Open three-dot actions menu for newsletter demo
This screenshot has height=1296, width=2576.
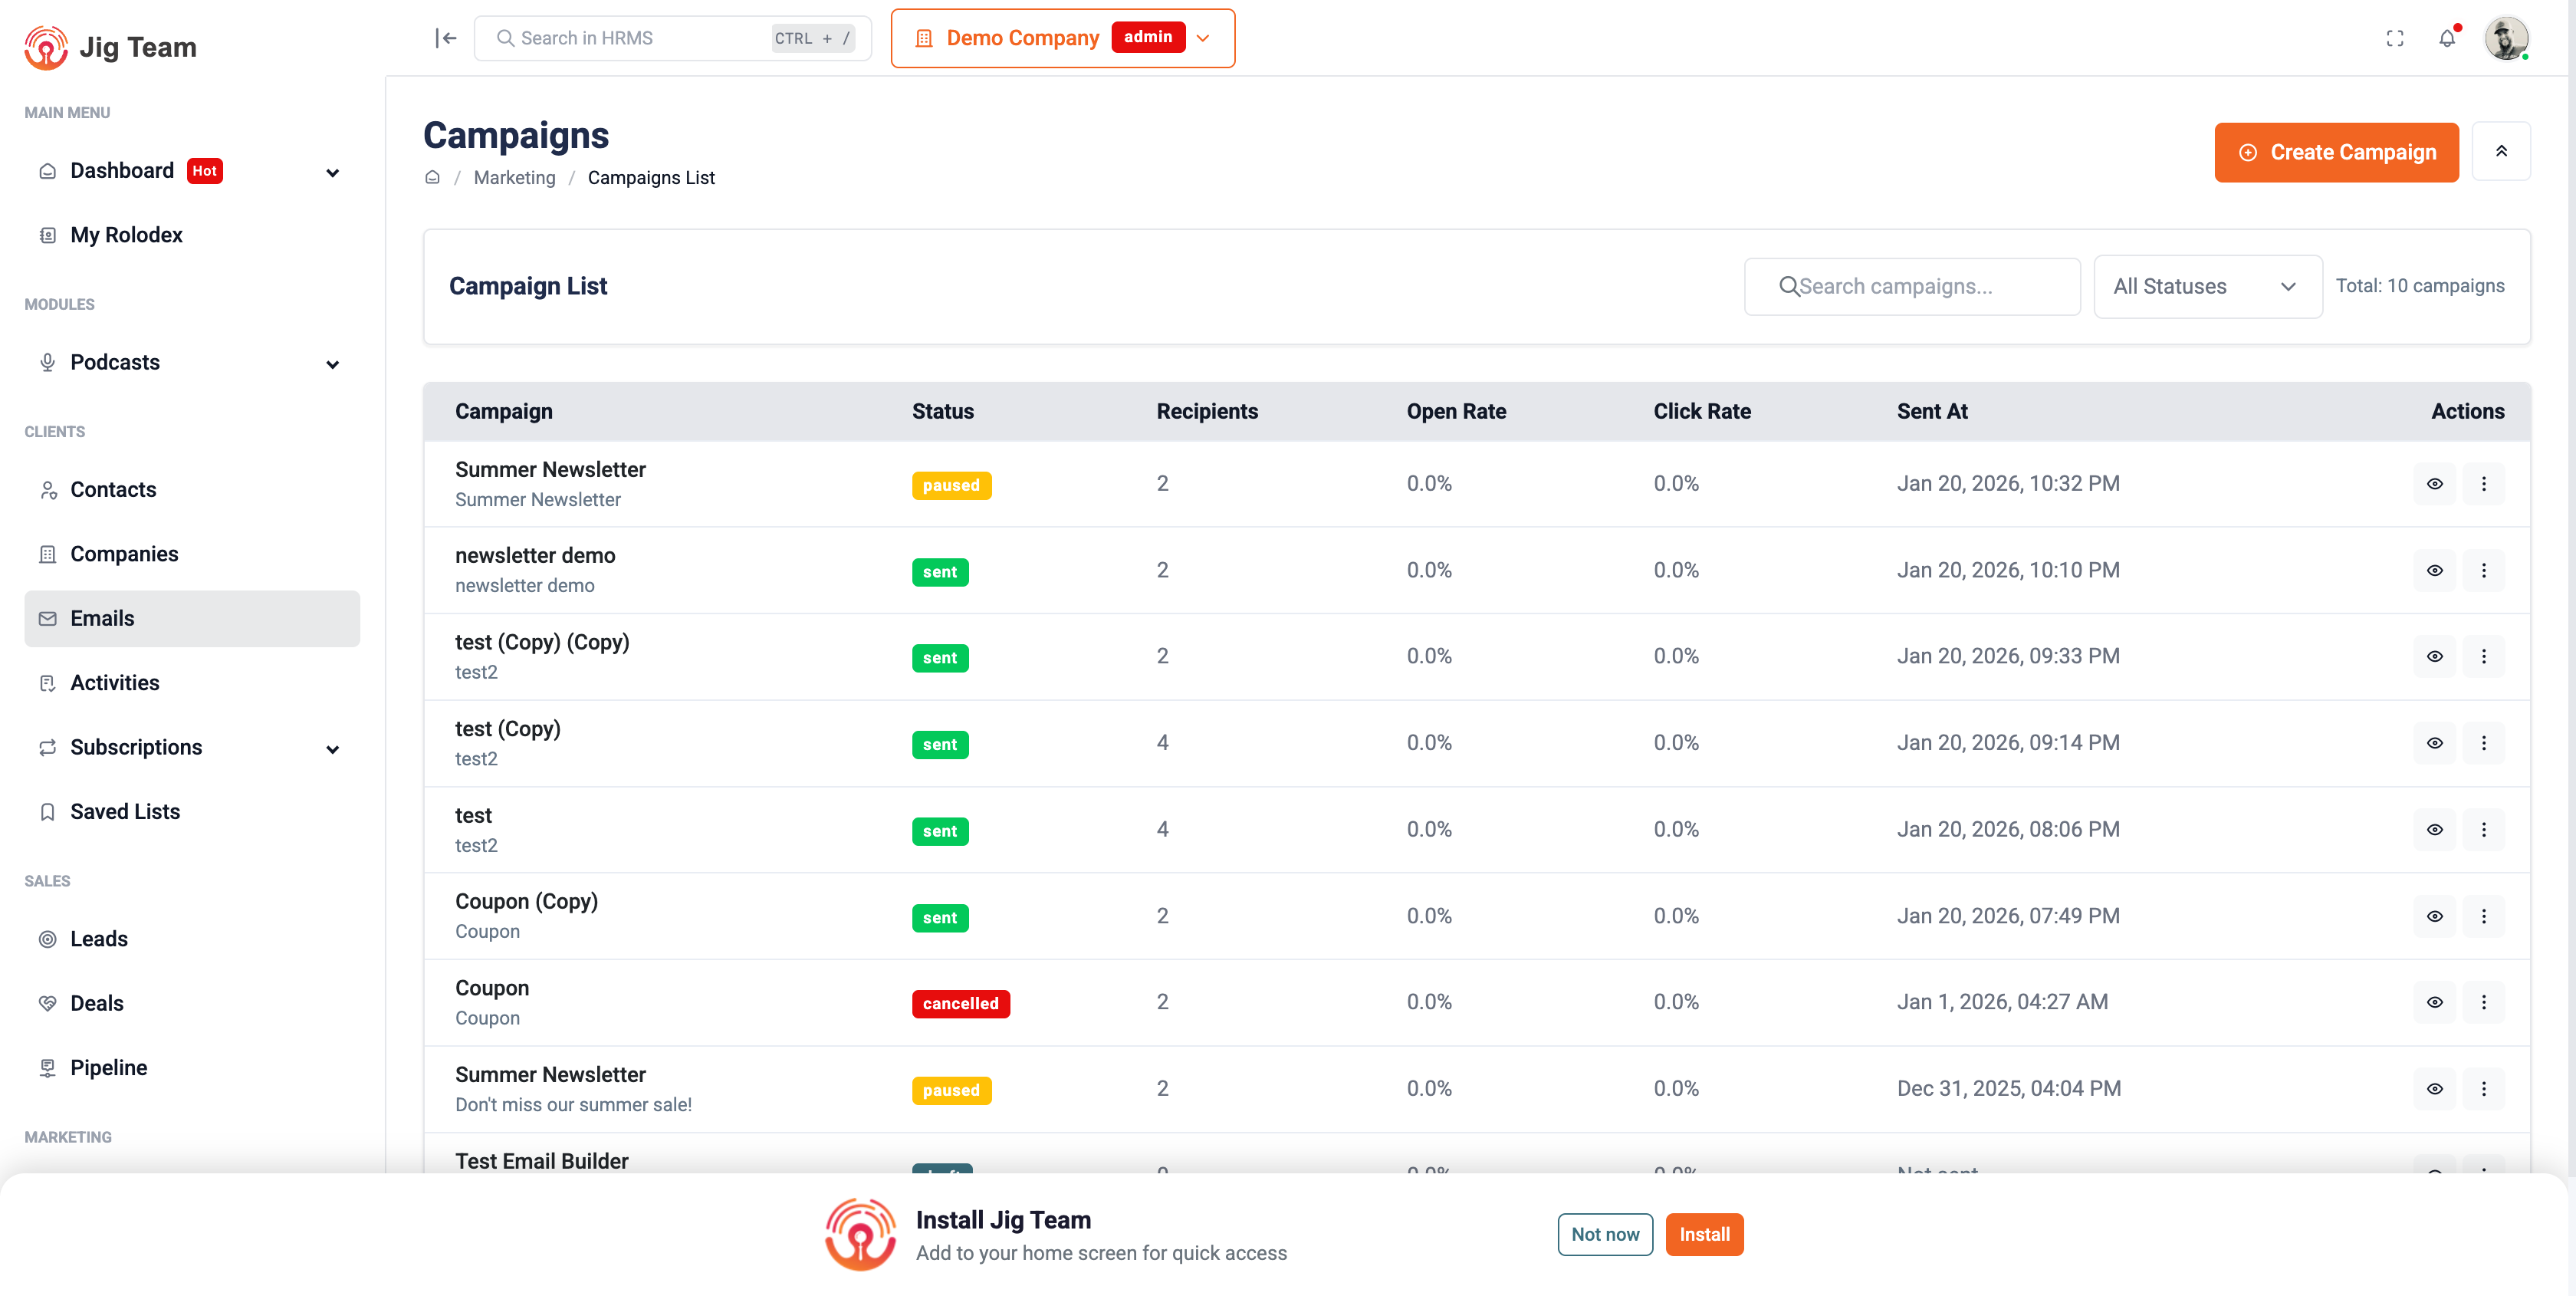pyautogui.click(x=2483, y=570)
